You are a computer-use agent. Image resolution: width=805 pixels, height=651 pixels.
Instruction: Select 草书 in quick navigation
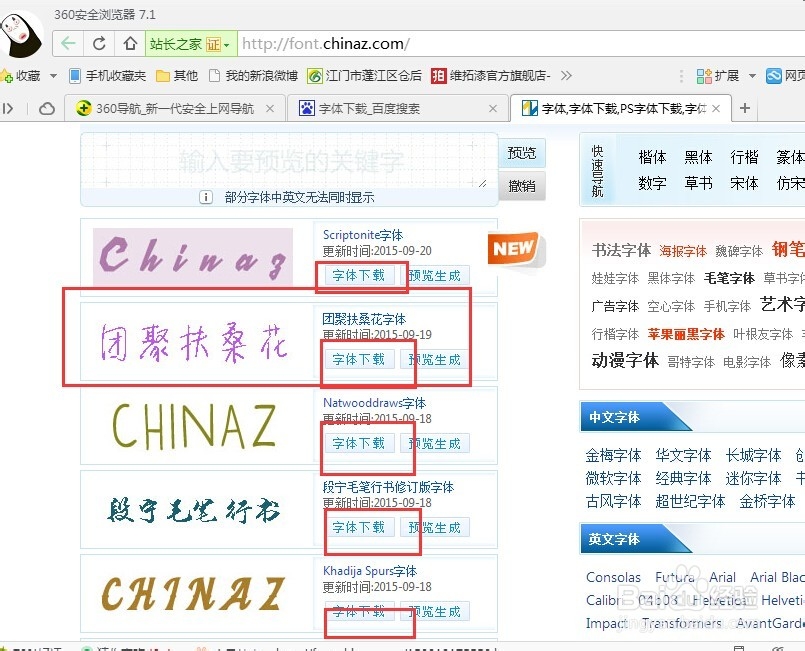(x=698, y=183)
